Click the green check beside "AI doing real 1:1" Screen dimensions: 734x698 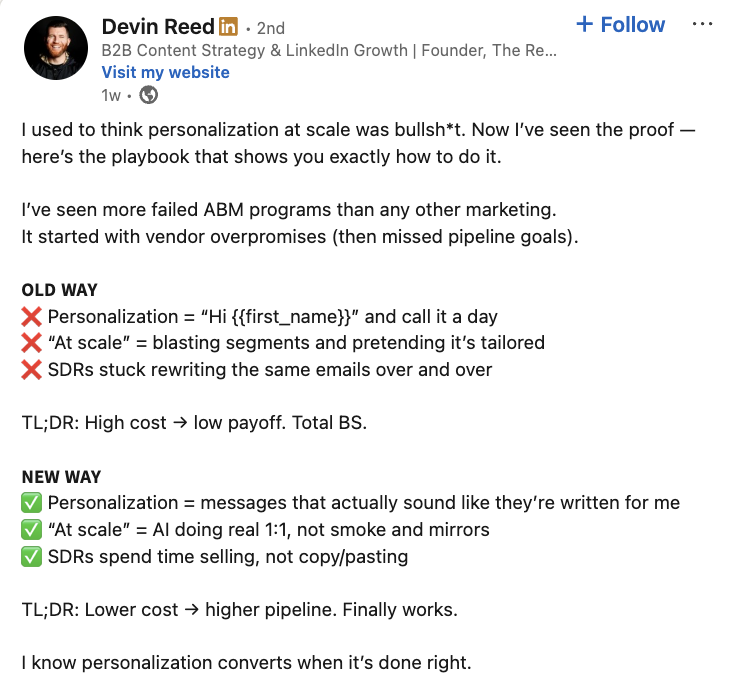[x=32, y=530]
